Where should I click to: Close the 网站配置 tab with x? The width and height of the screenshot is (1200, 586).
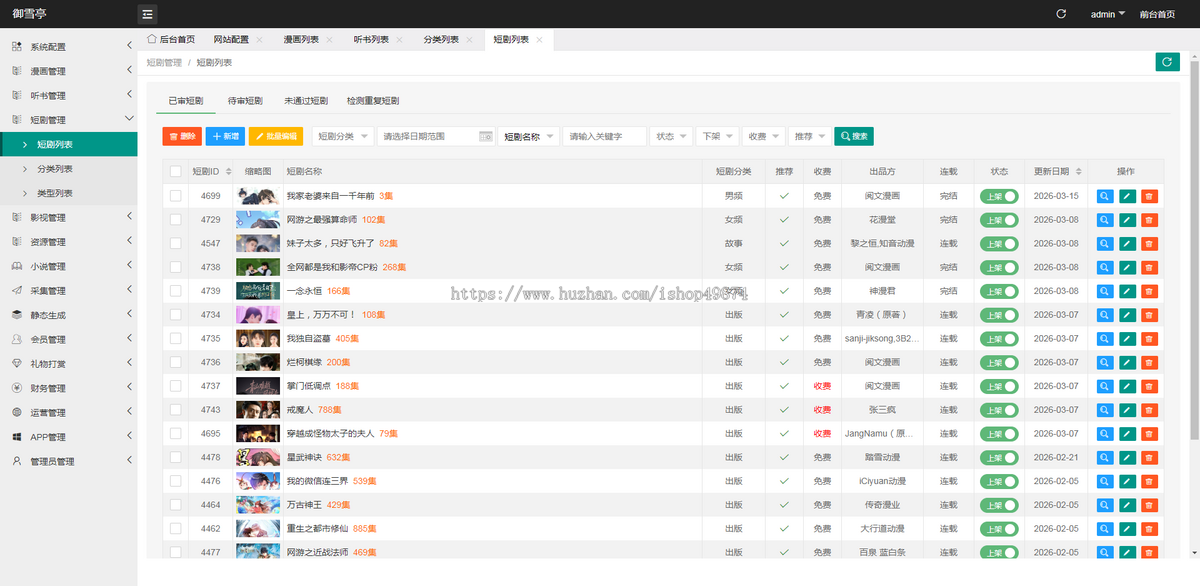click(x=259, y=40)
